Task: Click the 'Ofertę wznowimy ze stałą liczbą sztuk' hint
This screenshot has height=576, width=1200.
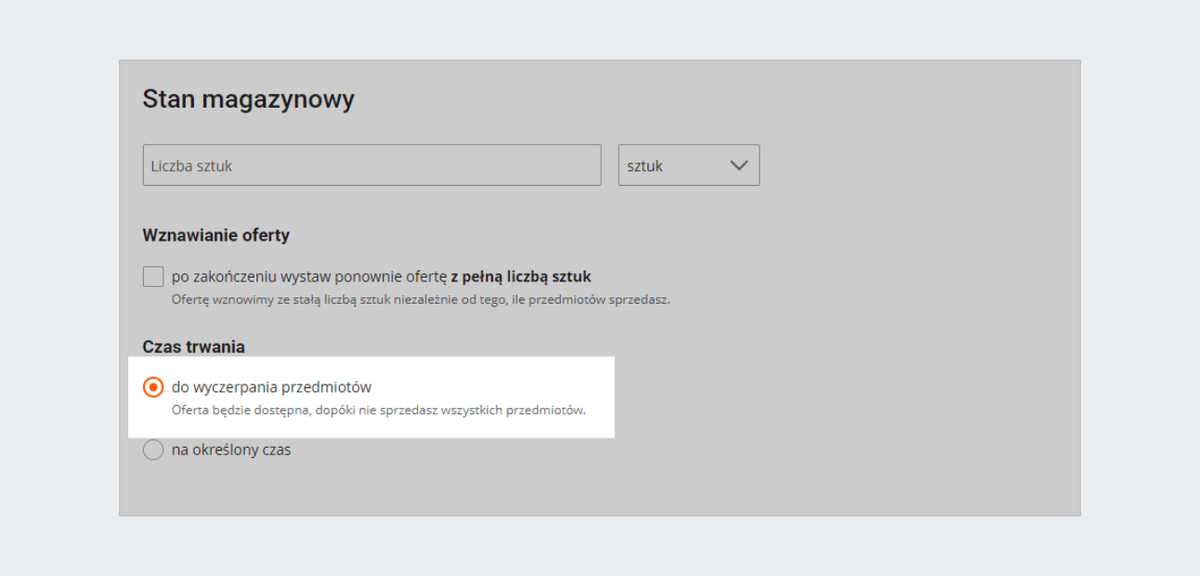Action: (x=421, y=299)
